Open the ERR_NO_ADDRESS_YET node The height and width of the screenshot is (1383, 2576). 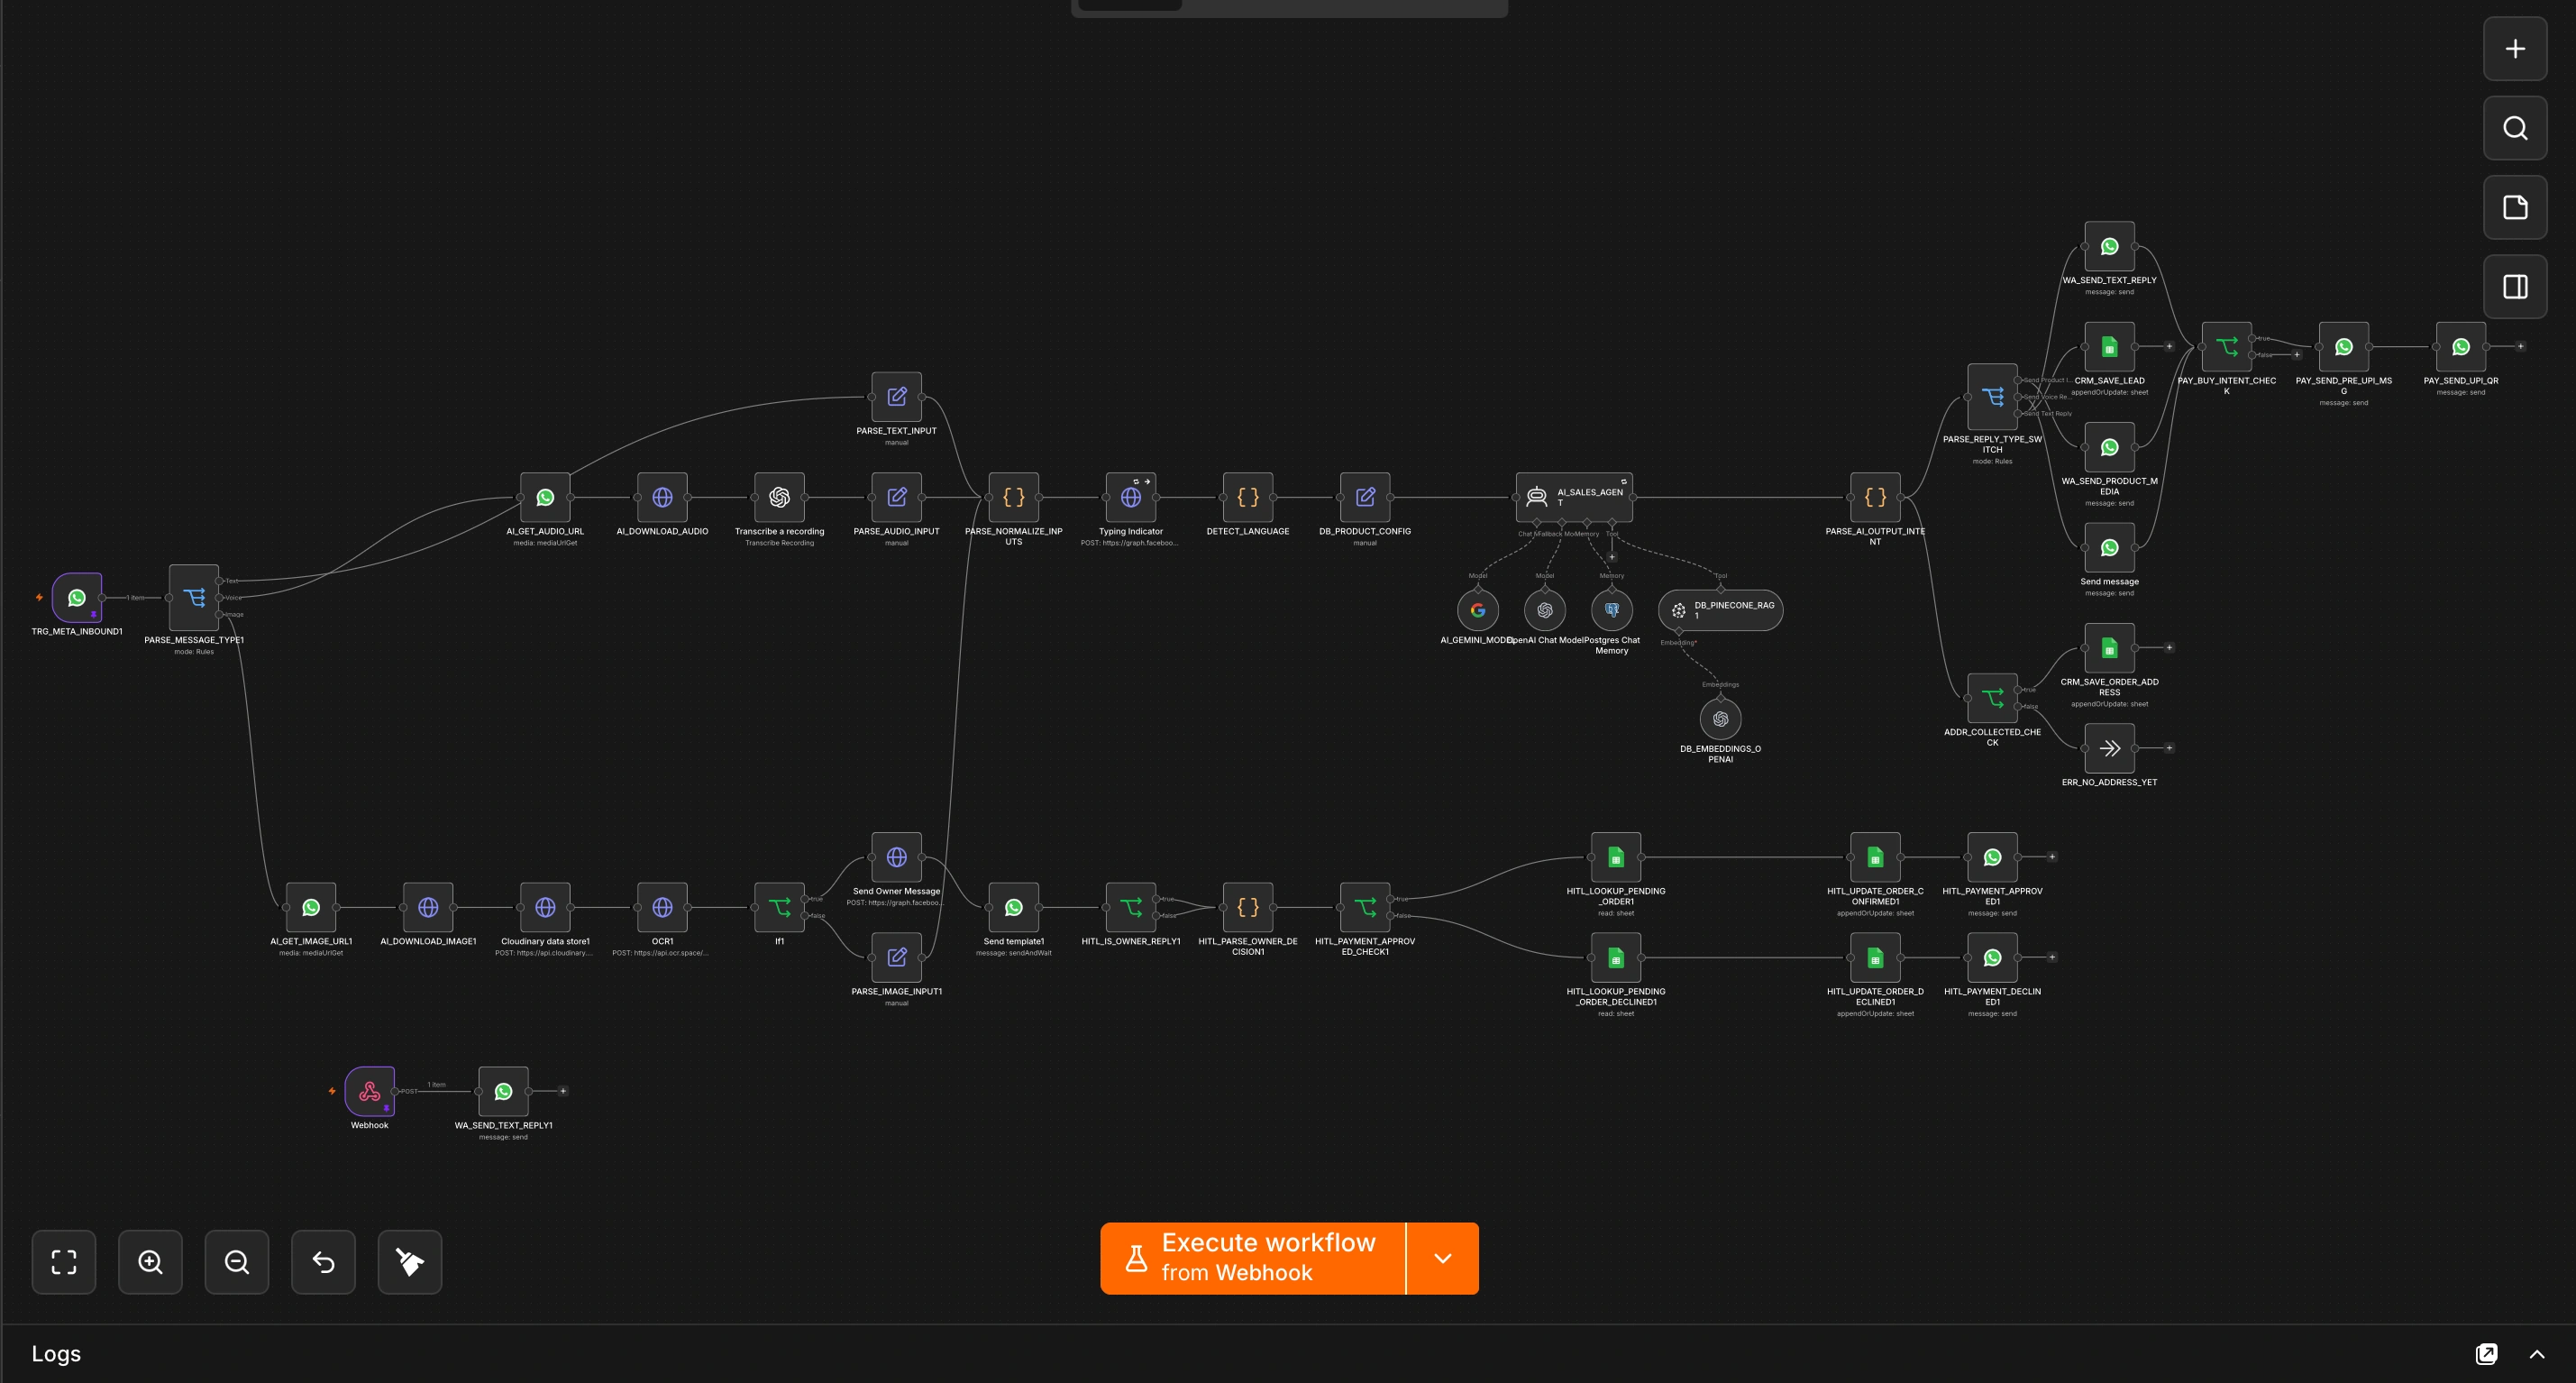tap(2109, 748)
